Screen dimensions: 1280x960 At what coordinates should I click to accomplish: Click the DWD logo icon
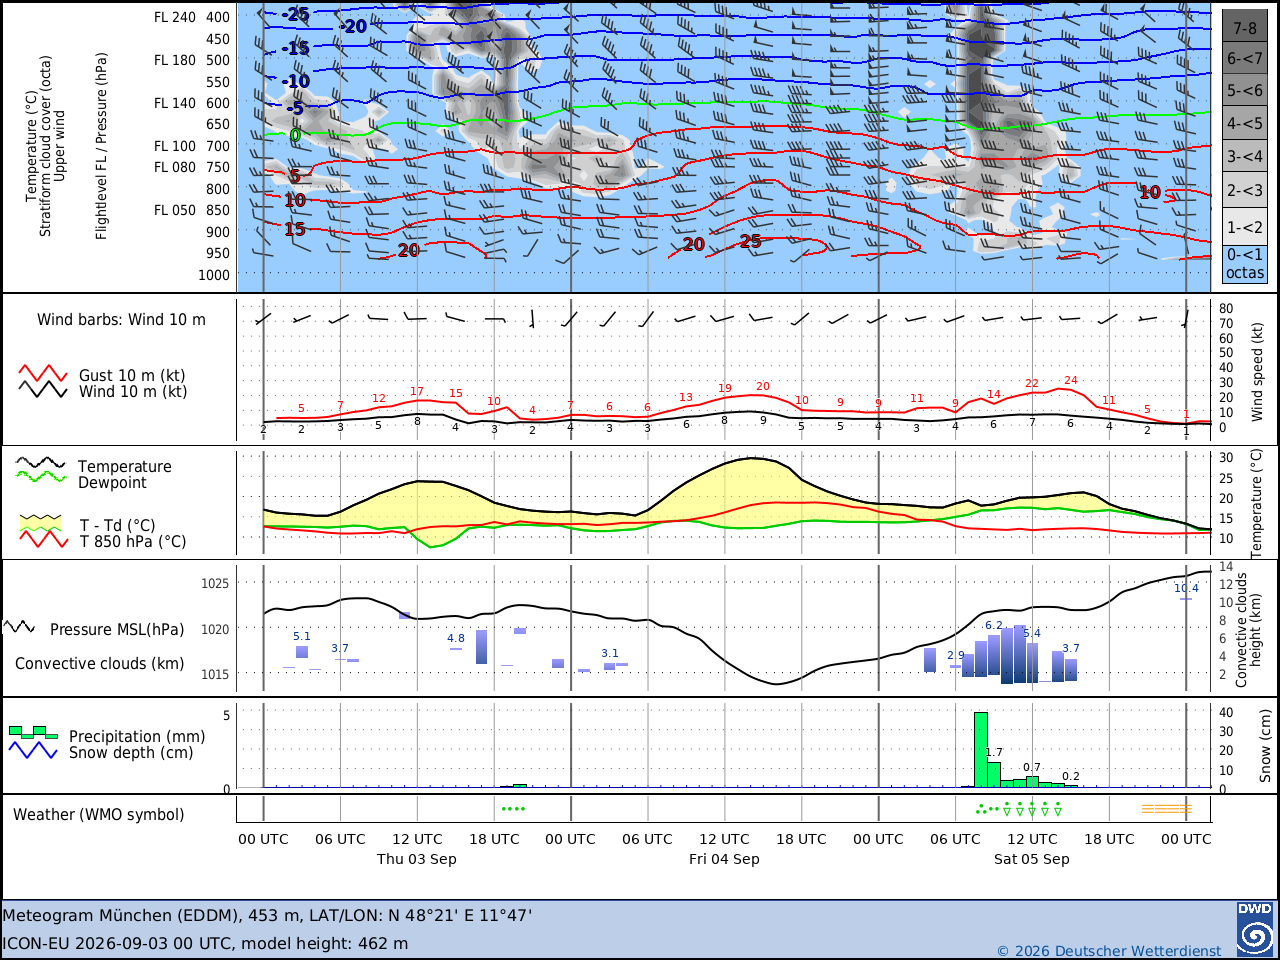click(1254, 929)
